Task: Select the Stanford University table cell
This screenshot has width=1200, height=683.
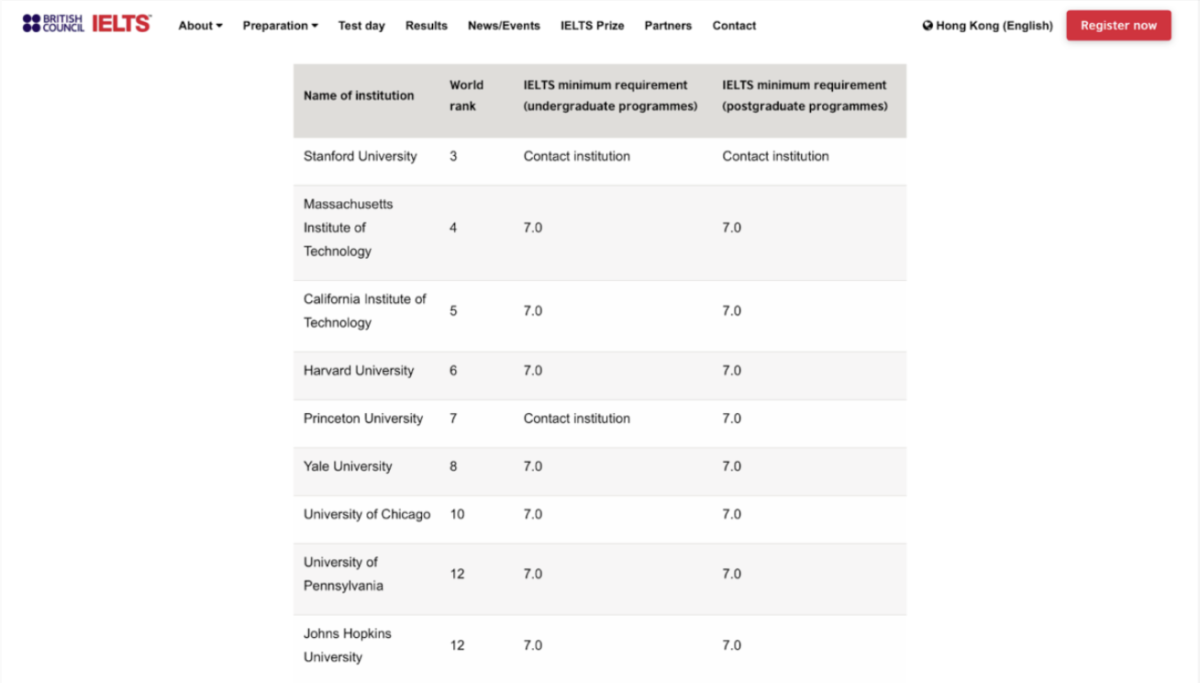Action: pos(360,157)
